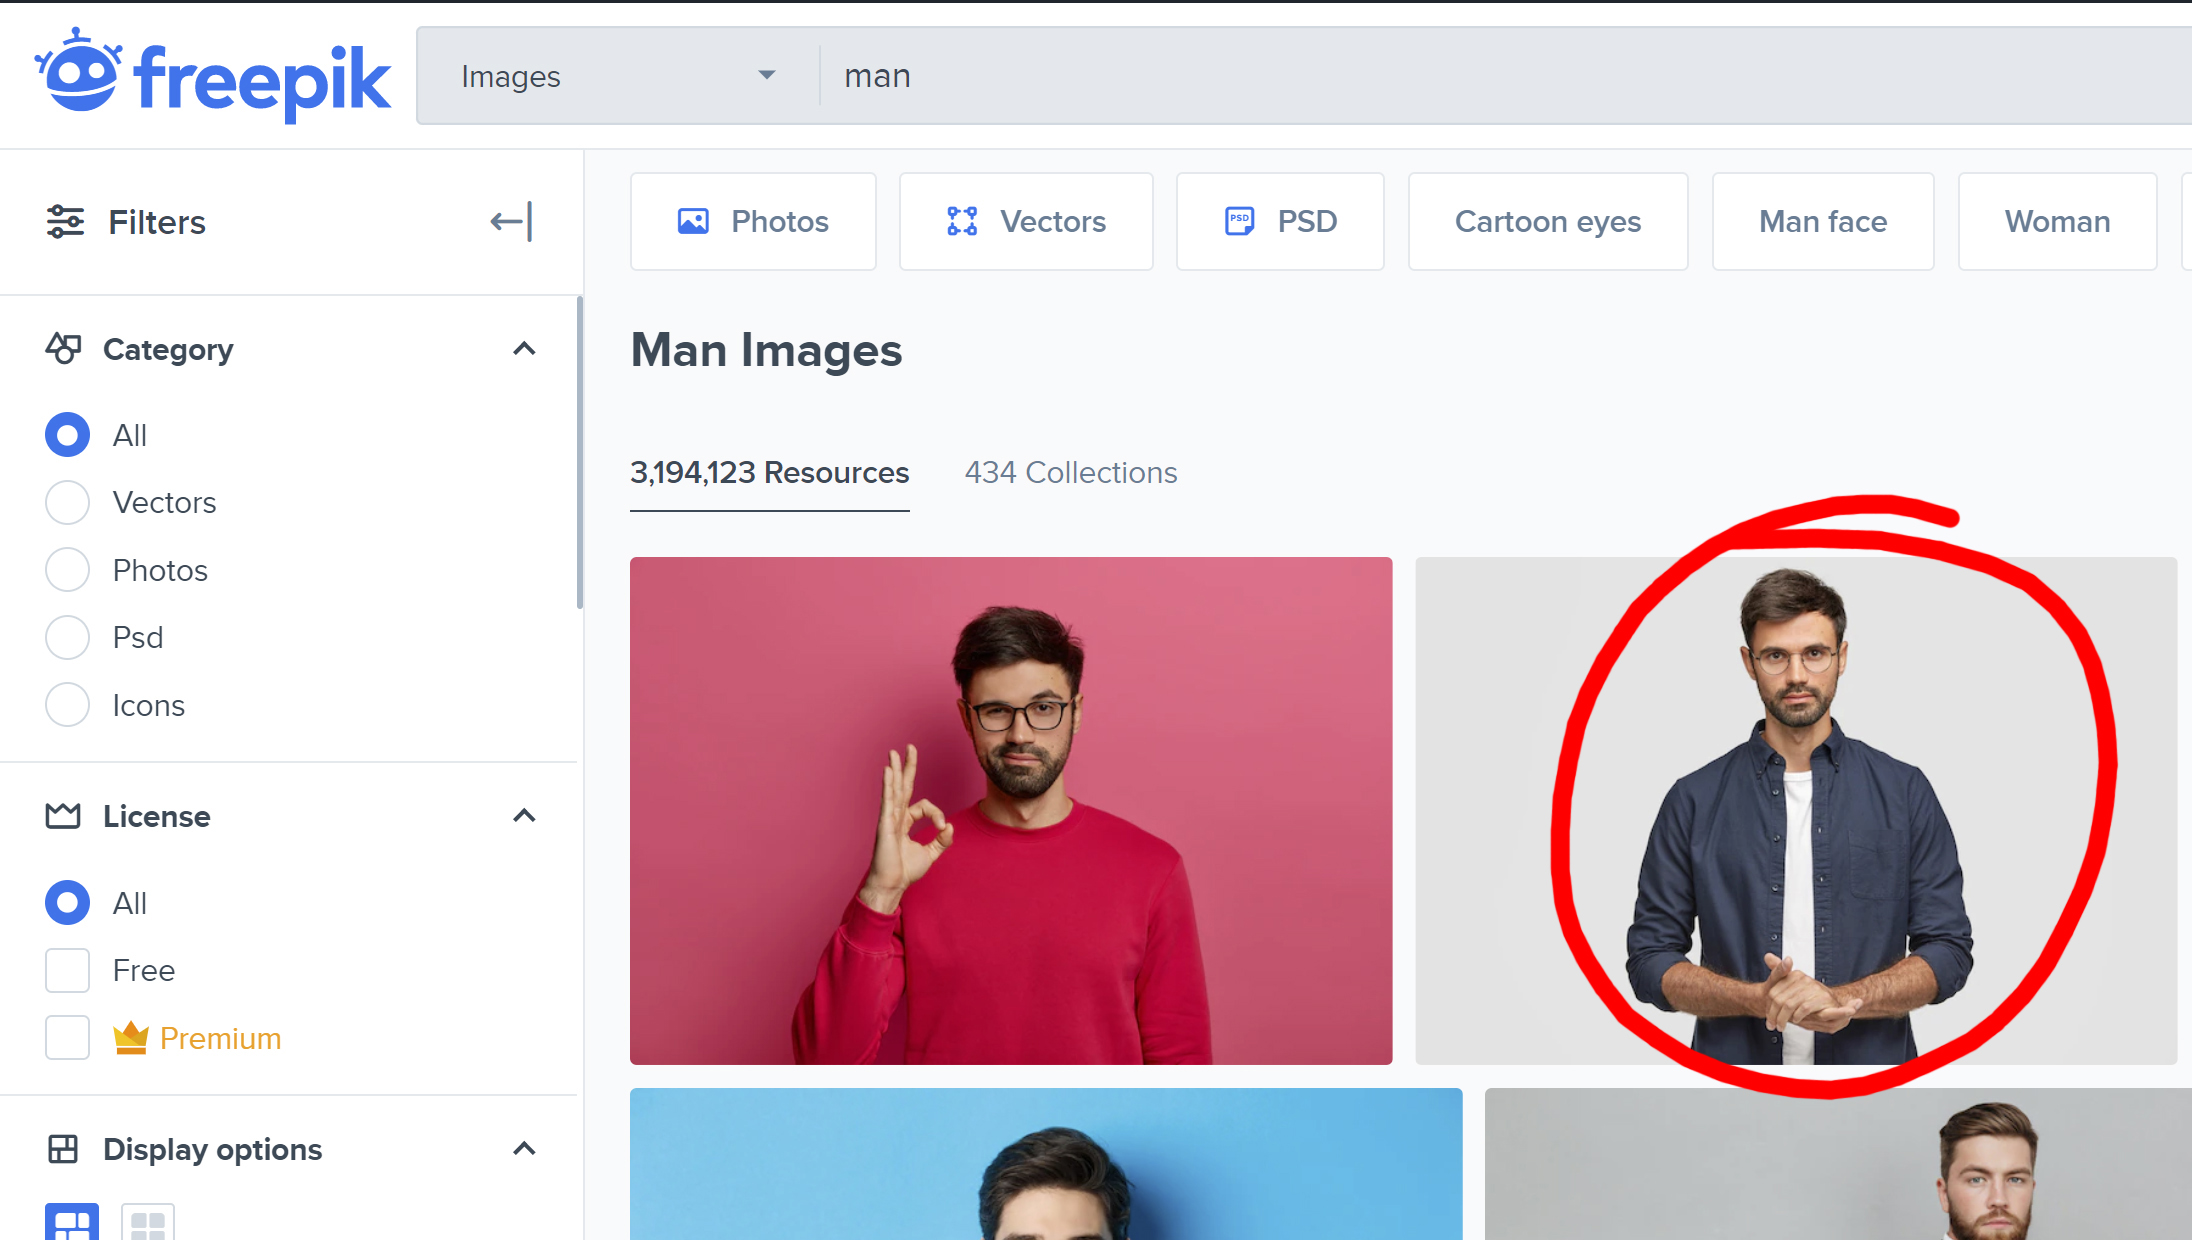
Task: Click the License crown outline icon
Action: 63,816
